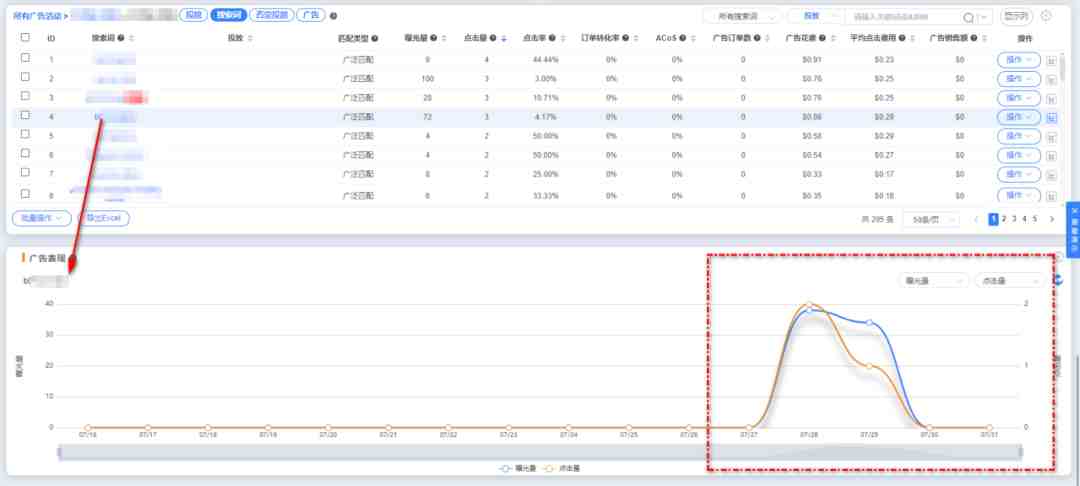
Task: Open 投放 dropdown beside search box
Action: [x=816, y=17]
